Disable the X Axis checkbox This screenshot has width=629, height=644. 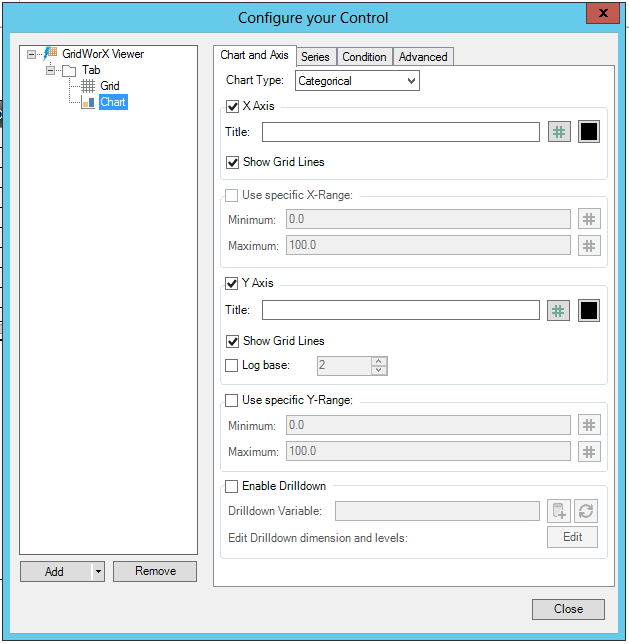tap(233, 106)
